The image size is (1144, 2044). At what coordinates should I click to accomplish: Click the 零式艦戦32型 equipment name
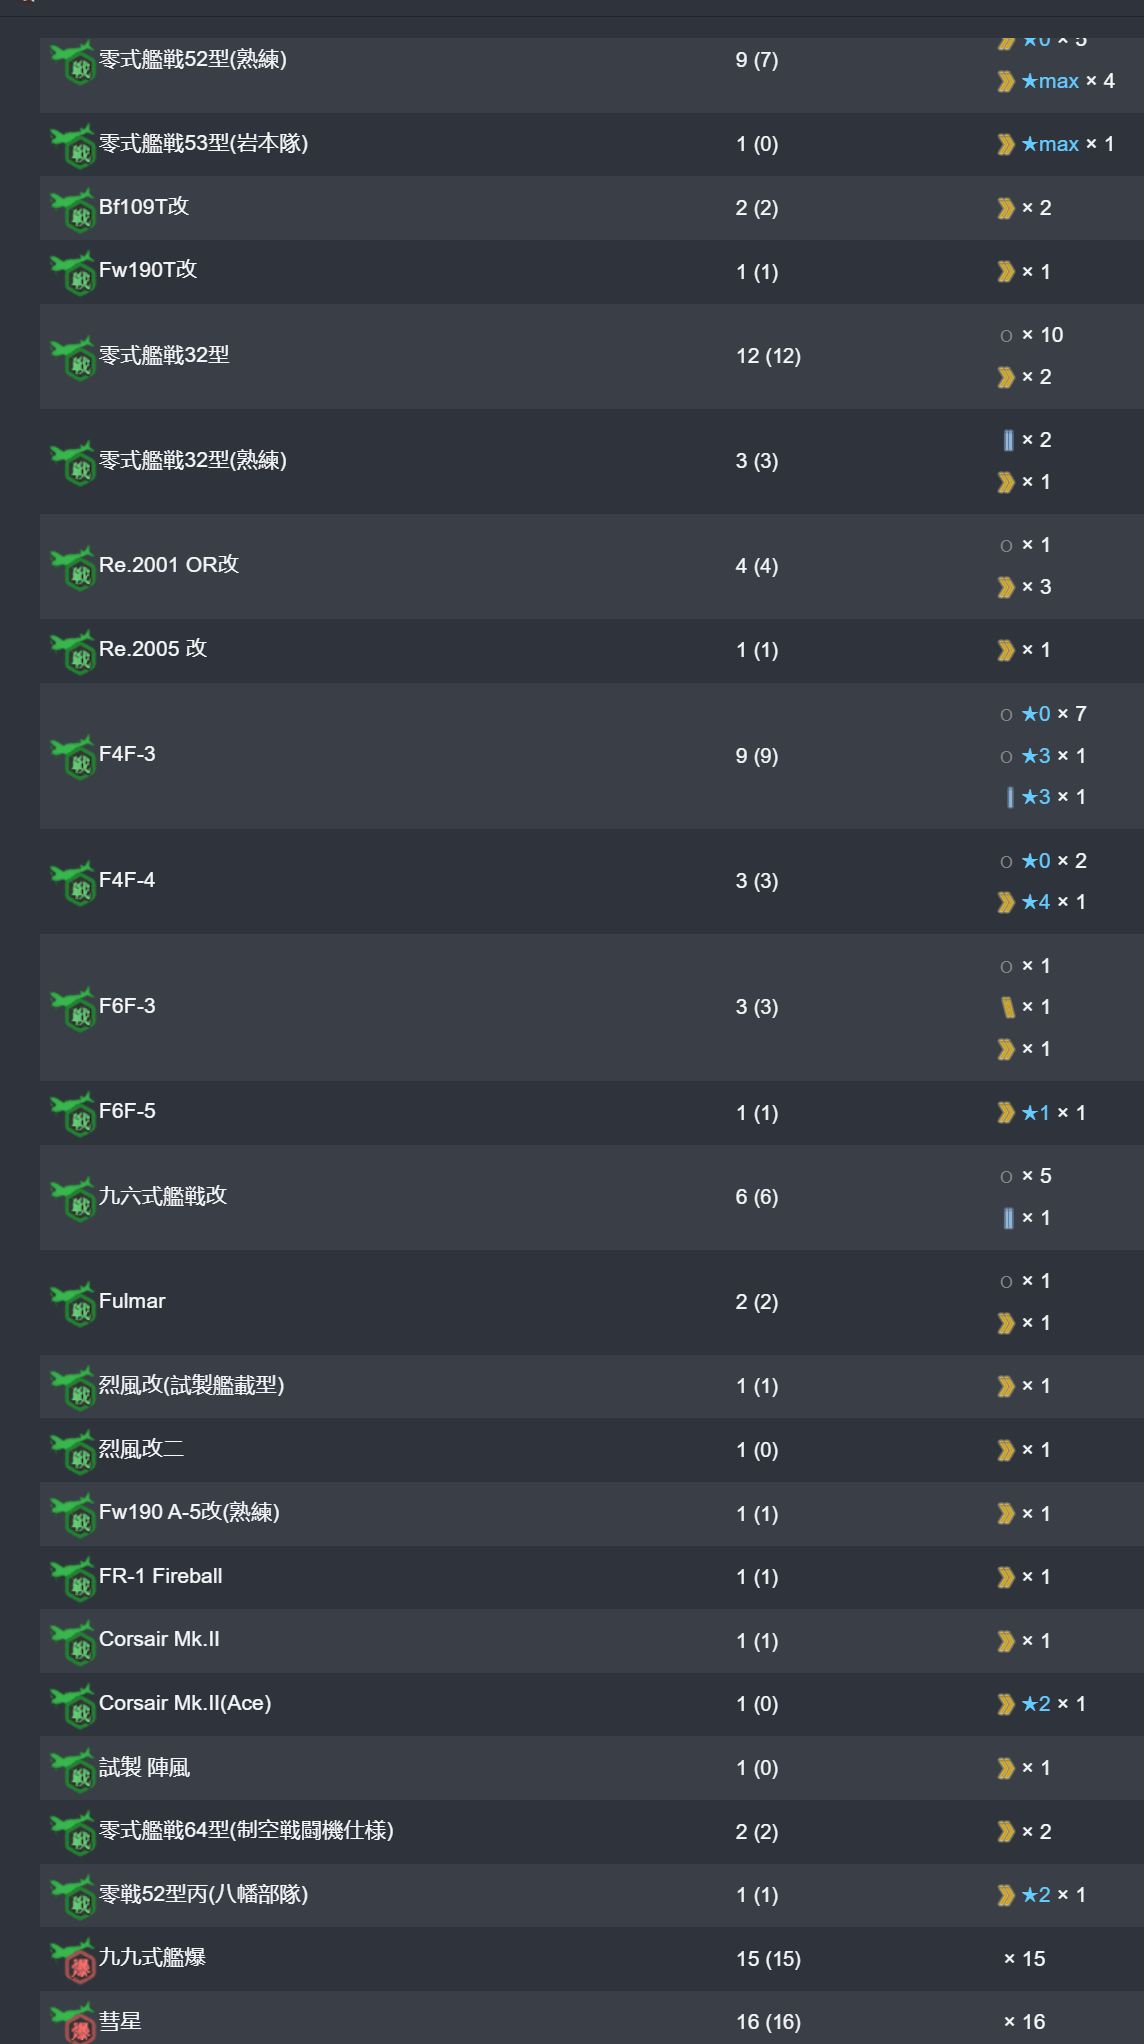(x=164, y=355)
